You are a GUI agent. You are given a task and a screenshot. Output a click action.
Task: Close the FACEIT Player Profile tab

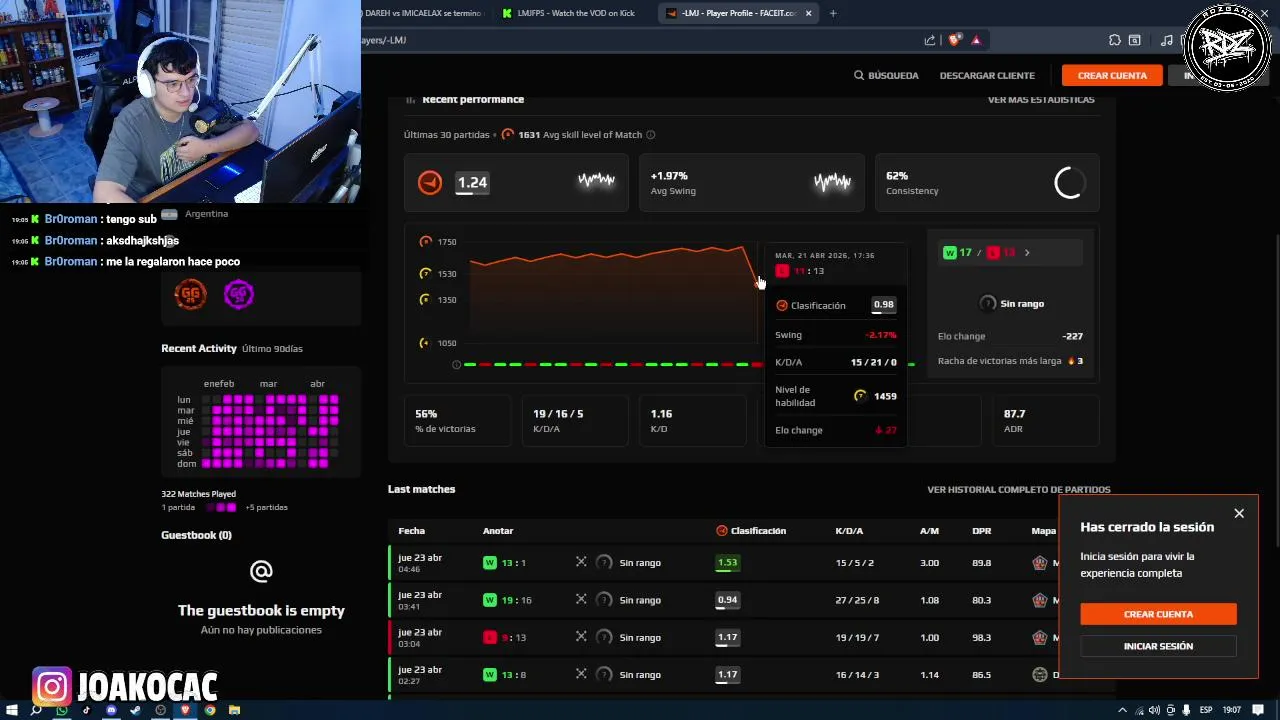pos(809,13)
